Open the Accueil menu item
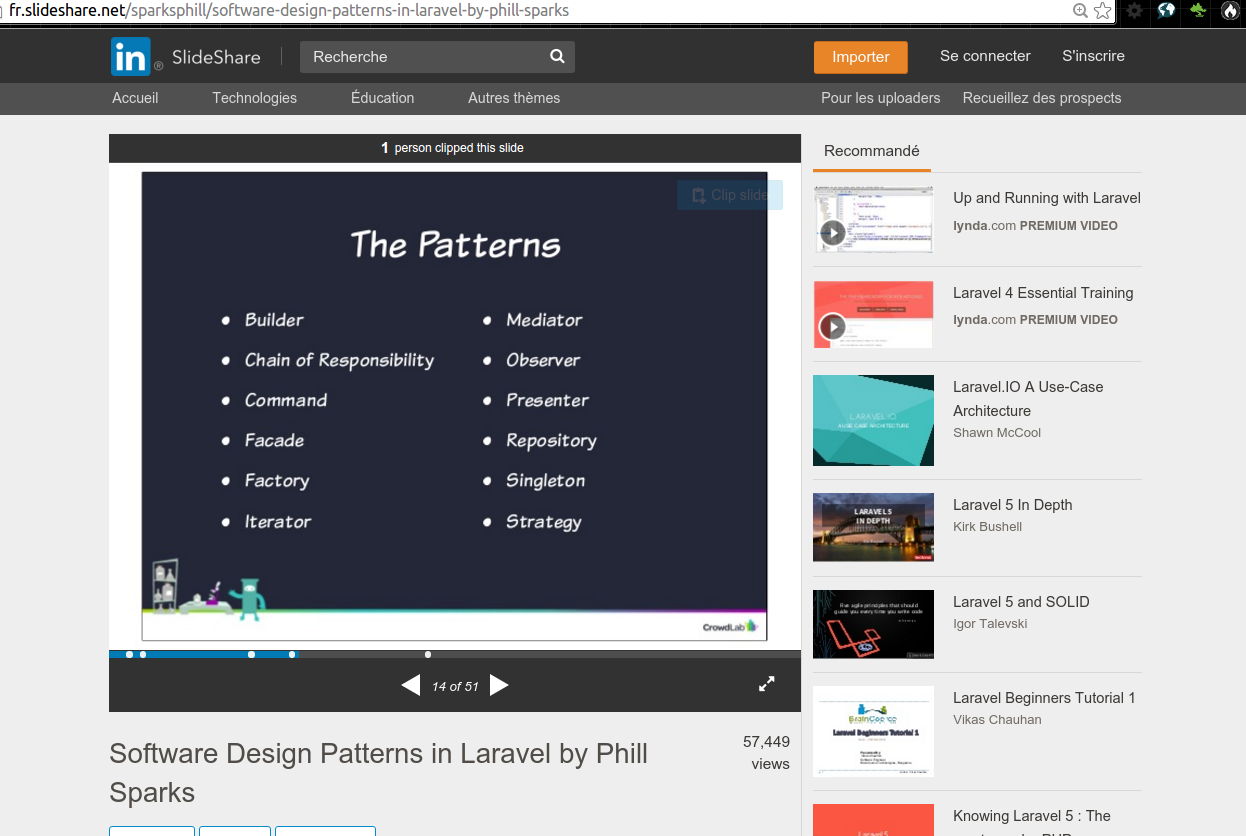The width and height of the screenshot is (1246, 836). click(135, 98)
